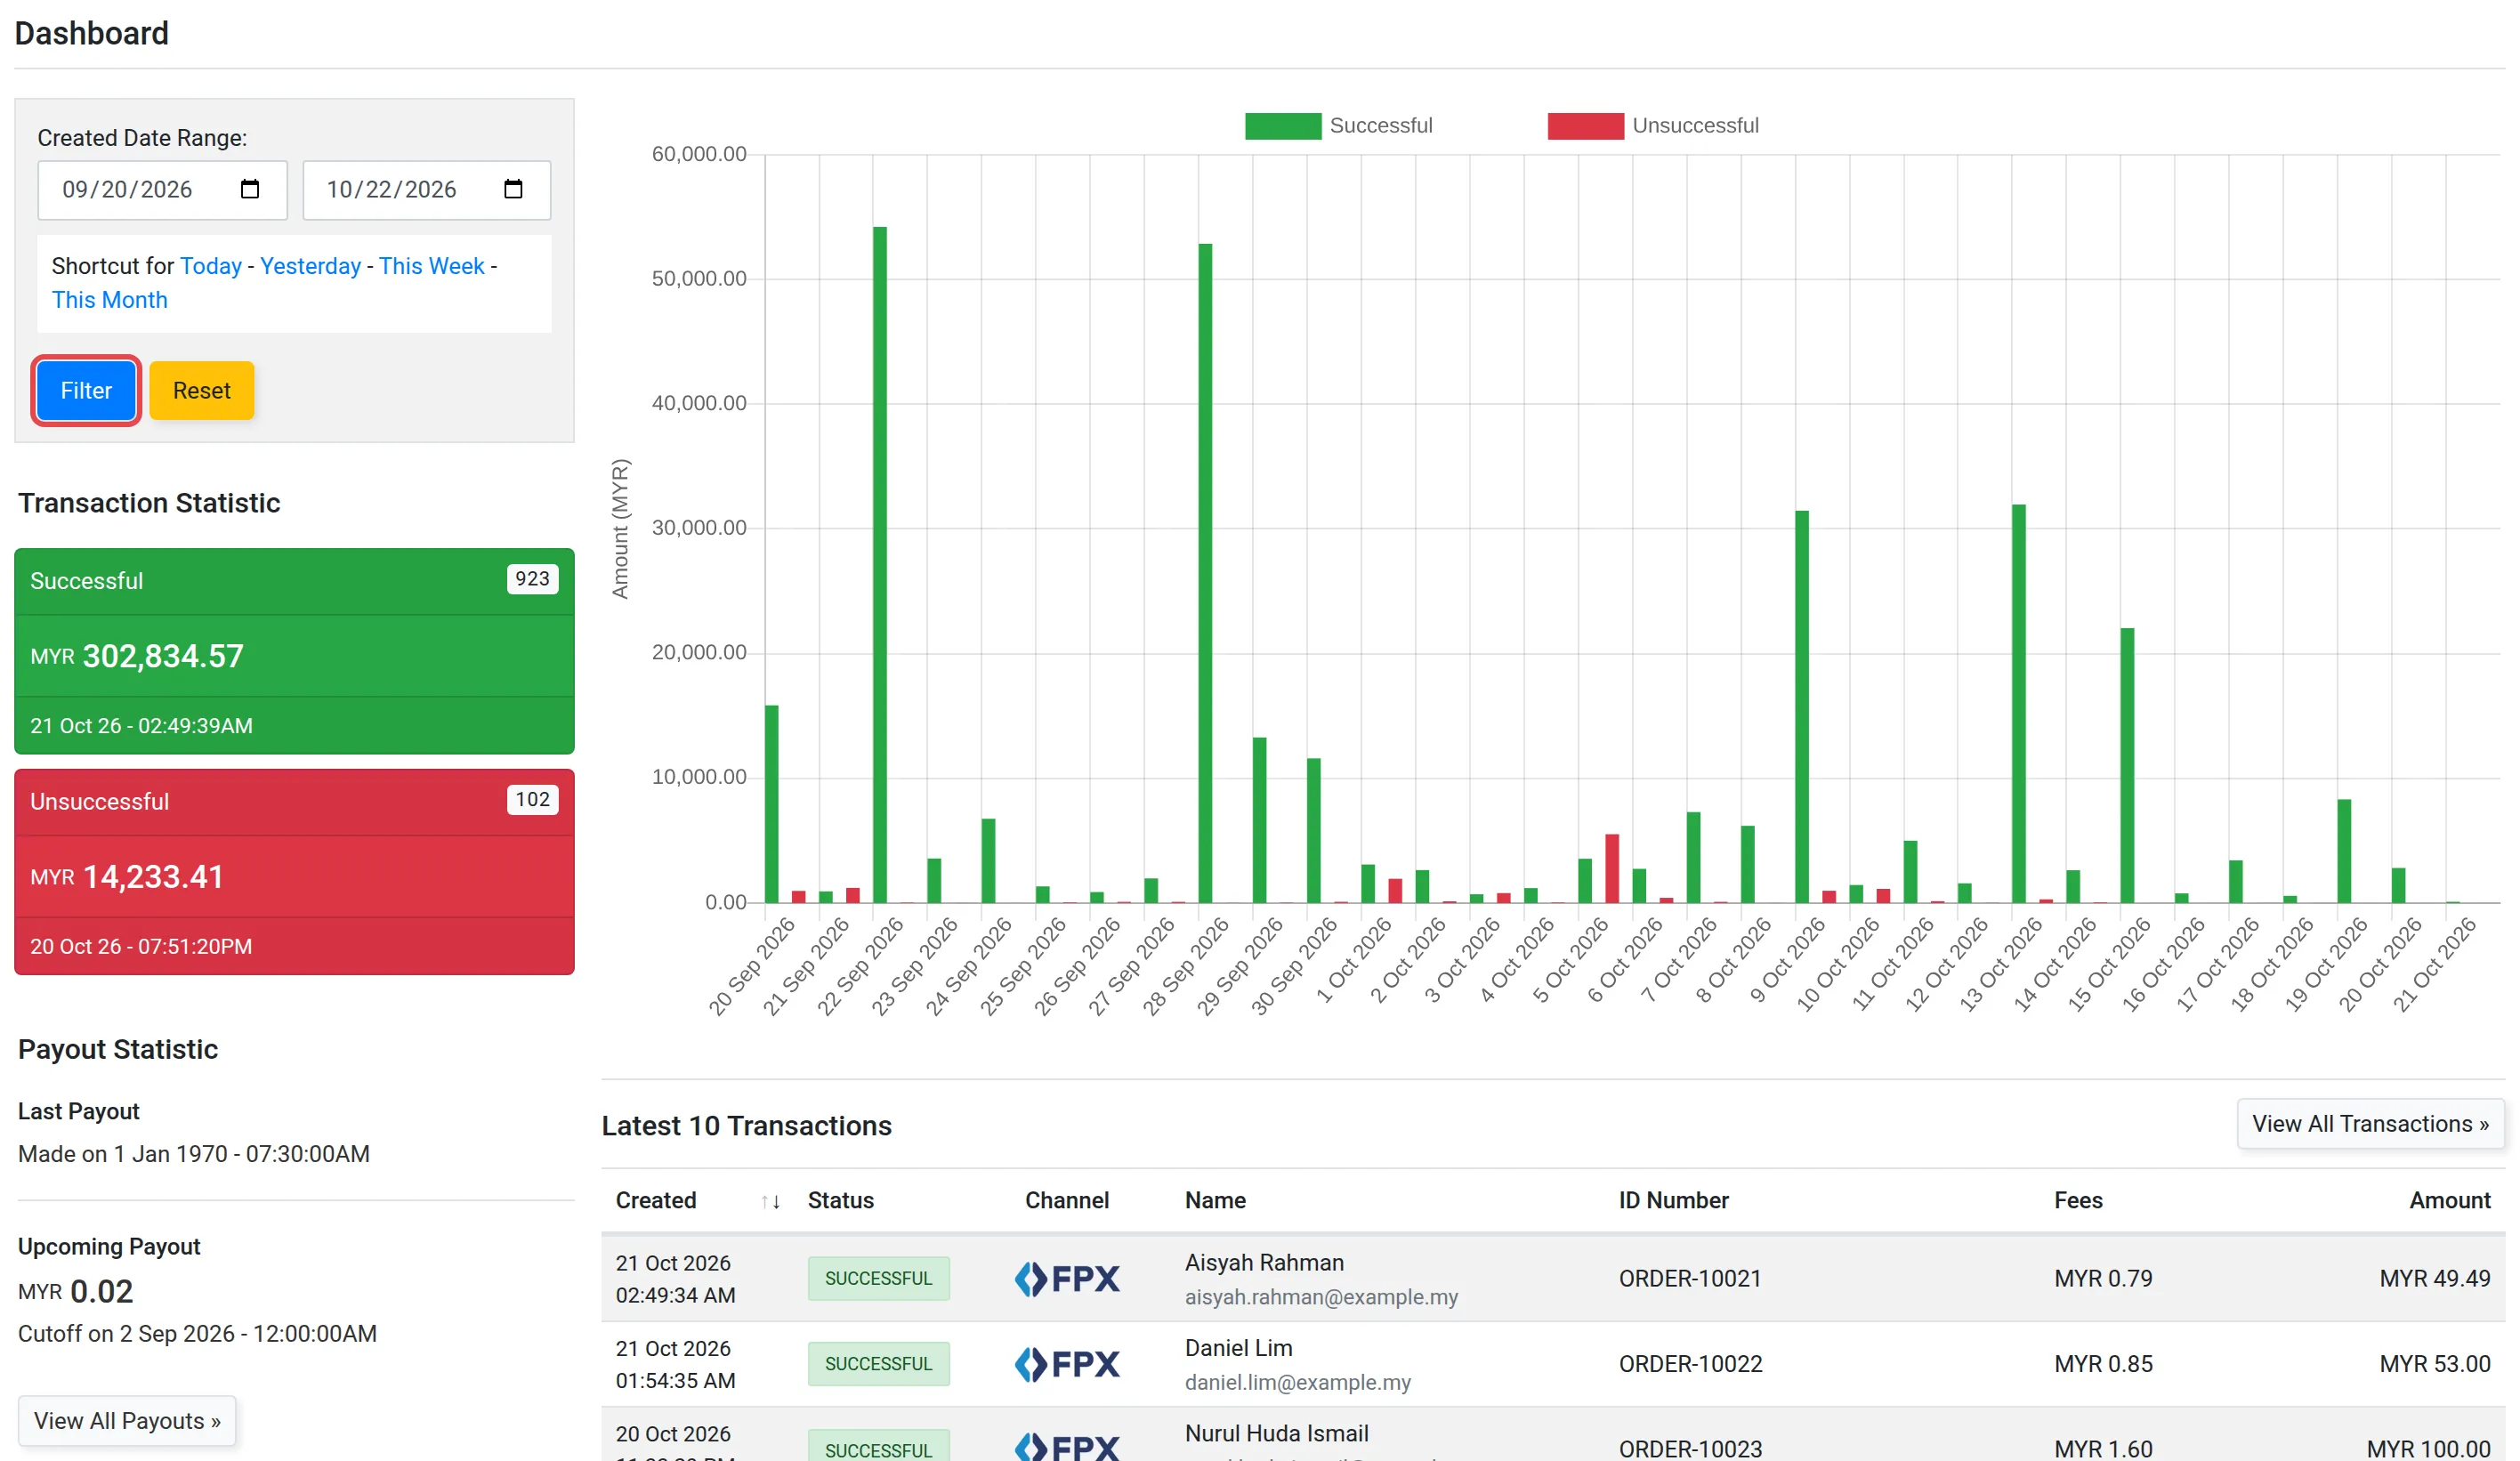
Task: Click the Reset button
Action: 202,390
